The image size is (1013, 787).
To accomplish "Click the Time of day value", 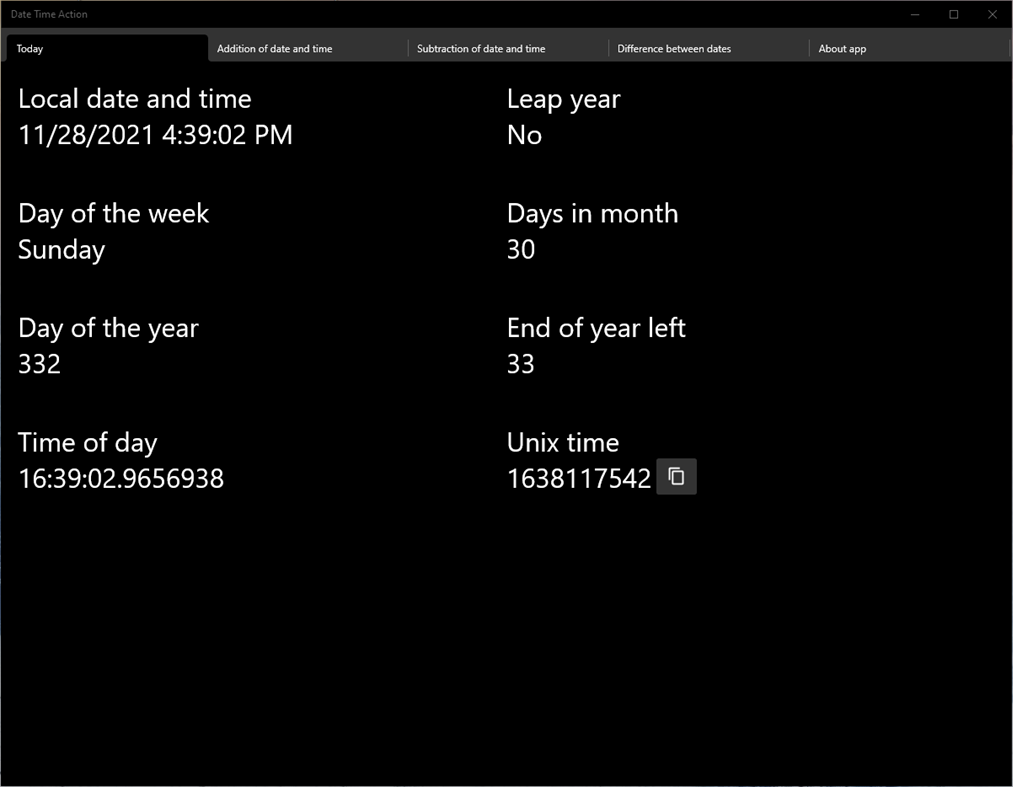I will click(x=120, y=478).
